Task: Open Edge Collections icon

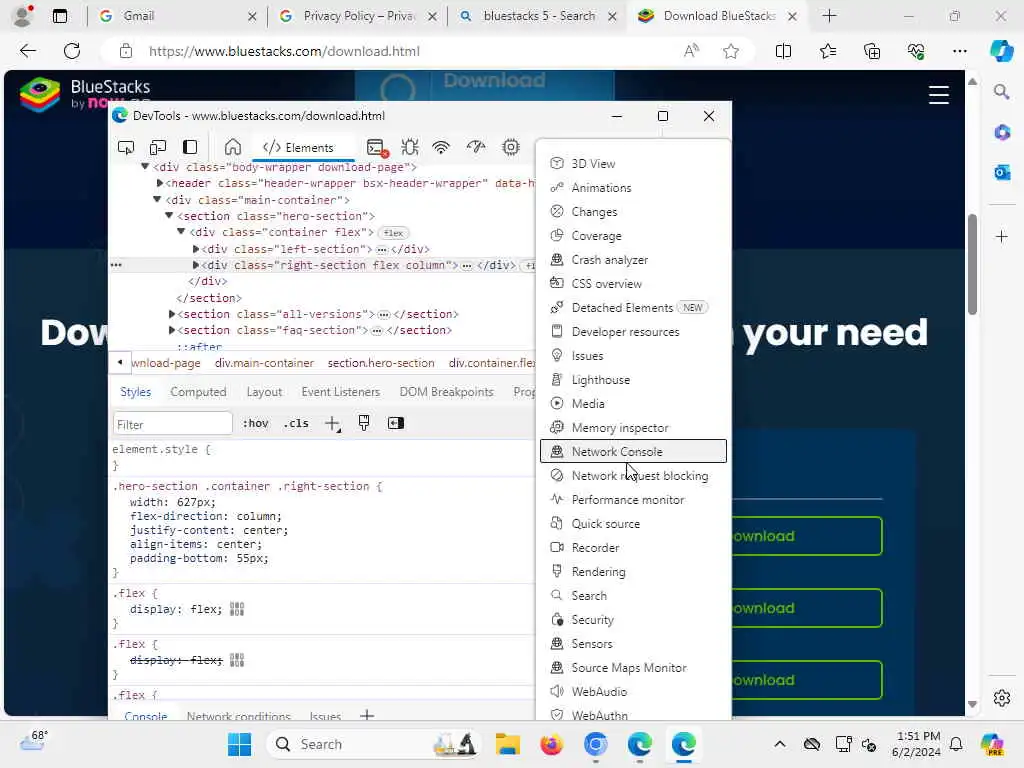Action: tap(872, 51)
